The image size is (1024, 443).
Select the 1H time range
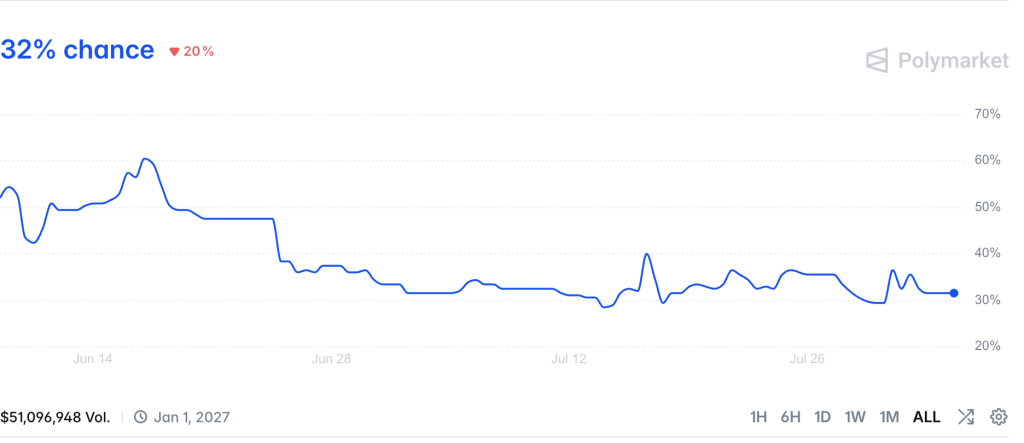coord(758,417)
